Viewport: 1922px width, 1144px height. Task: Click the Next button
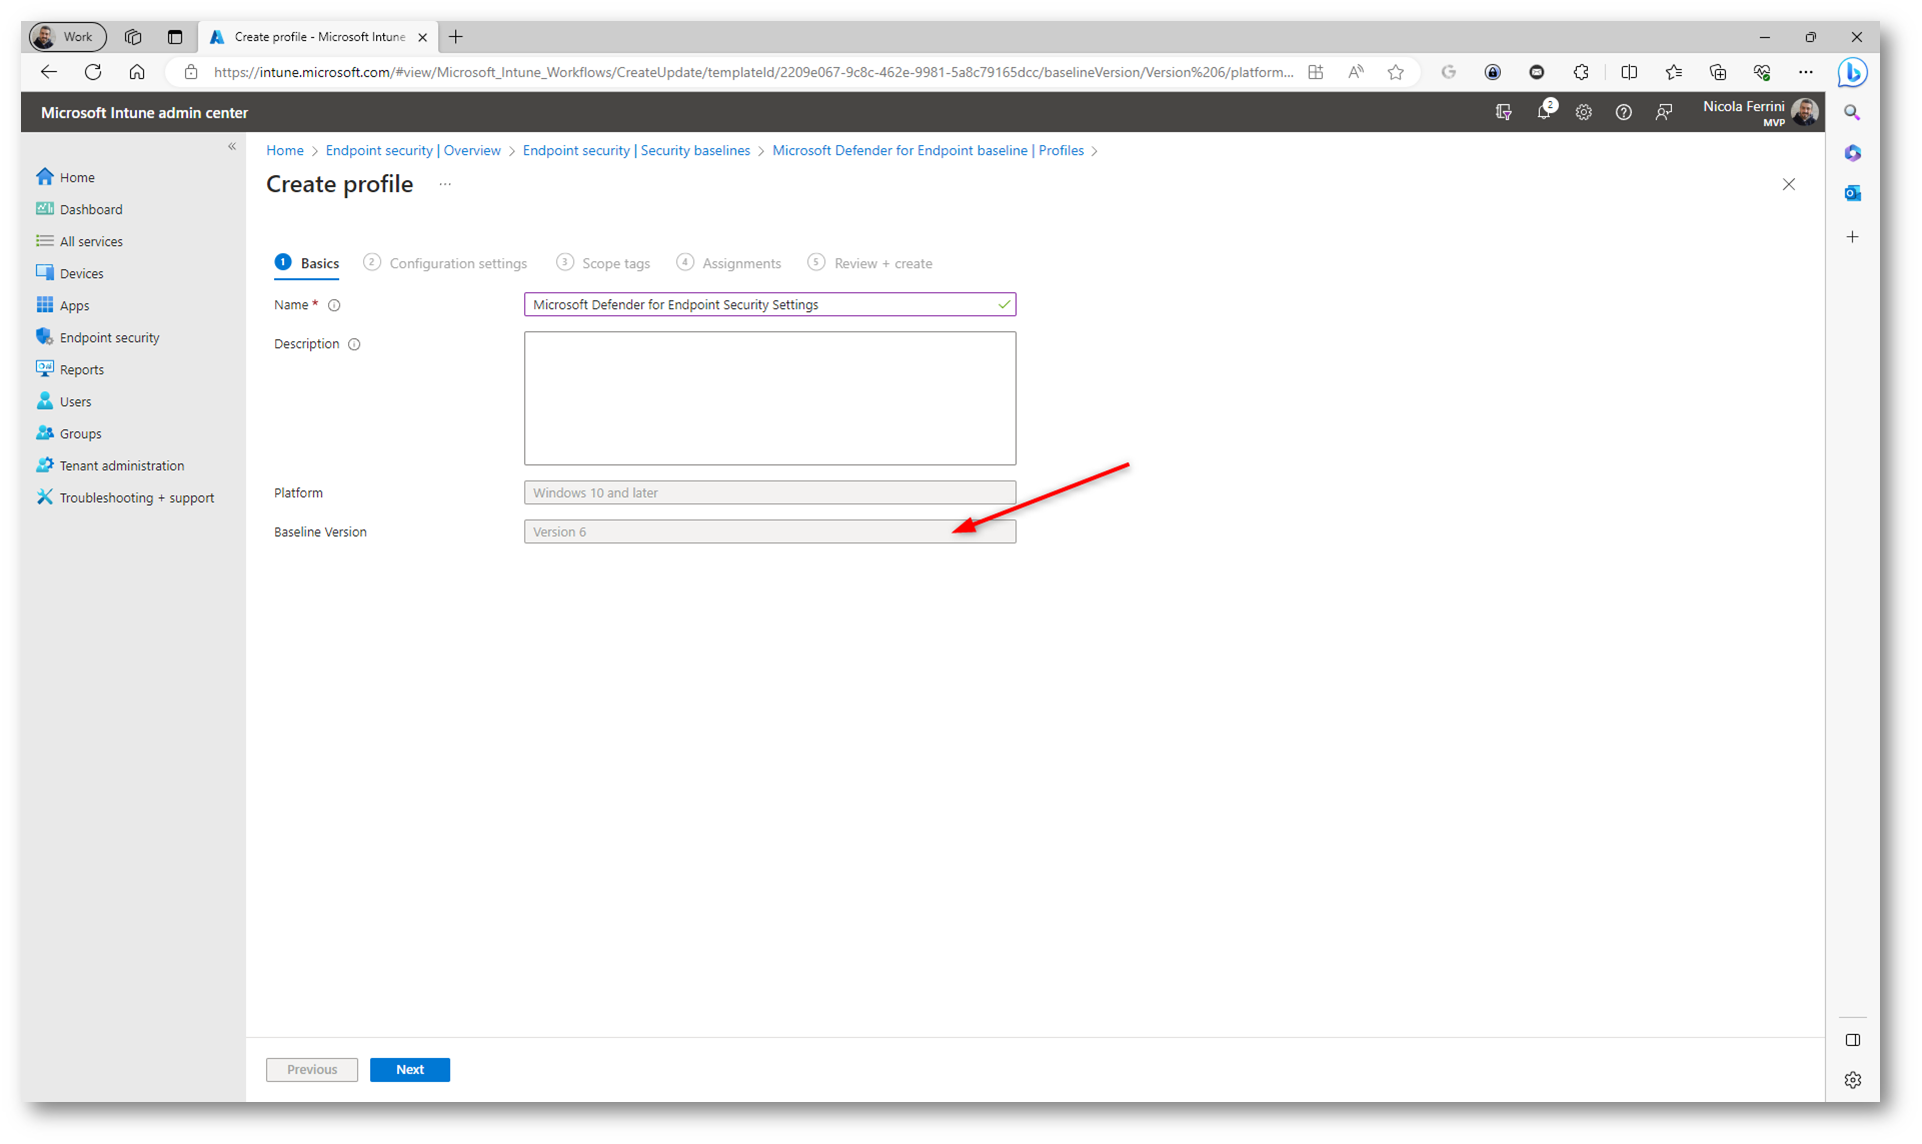coord(410,1069)
